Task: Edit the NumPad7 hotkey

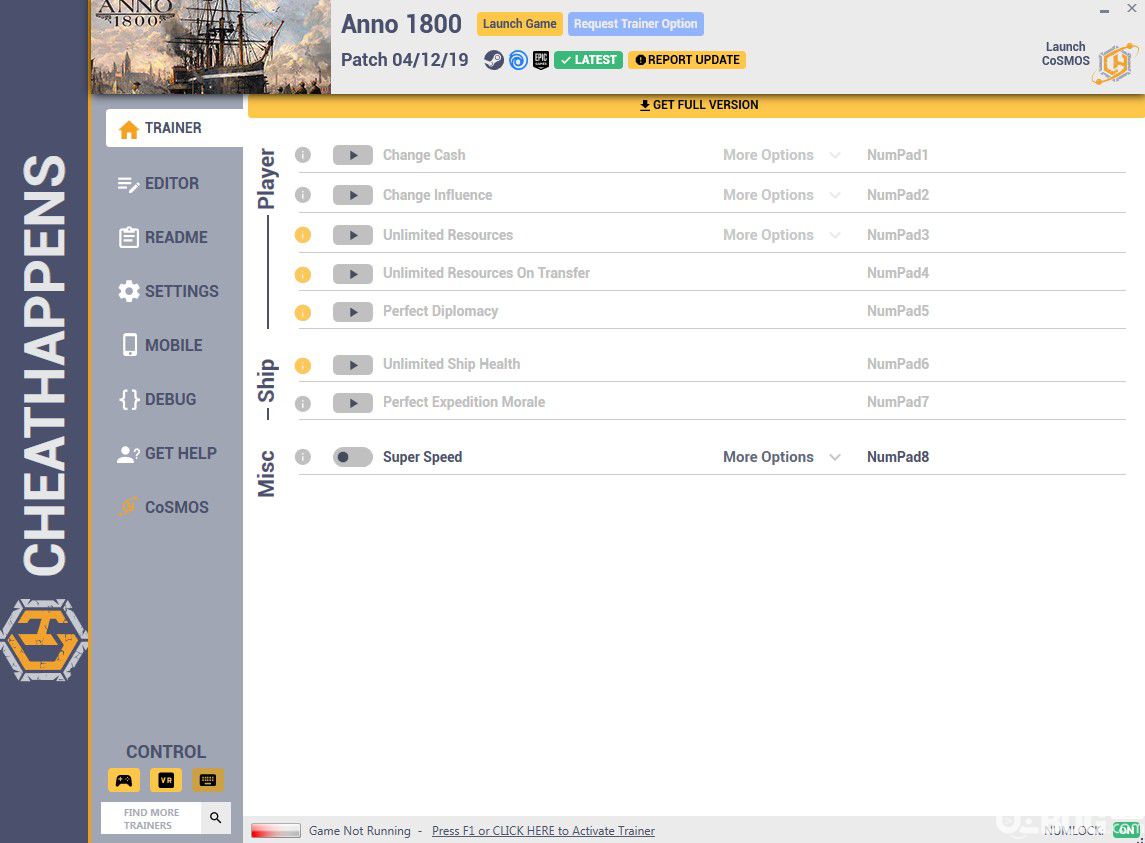Action: point(897,402)
